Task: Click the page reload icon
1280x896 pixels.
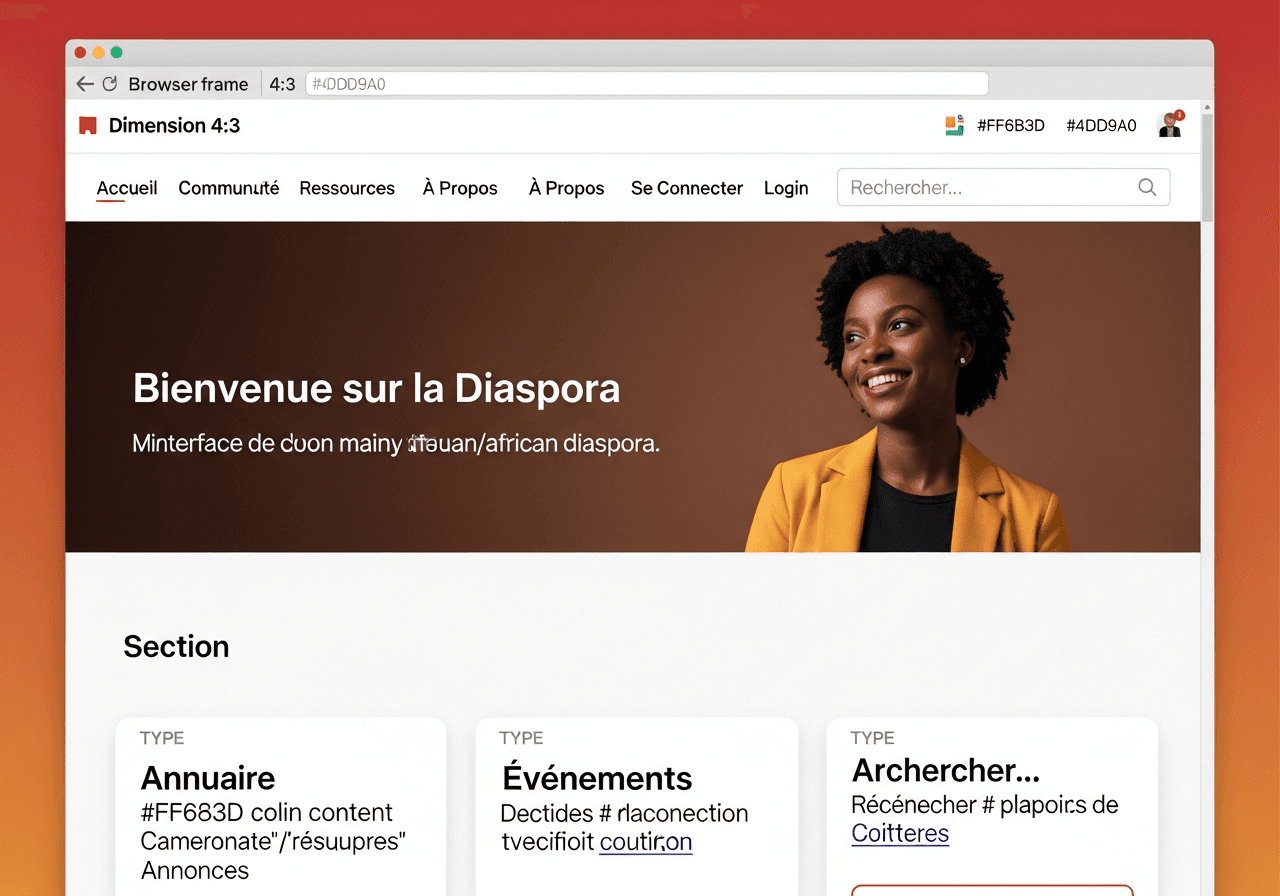Action: pyautogui.click(x=110, y=84)
